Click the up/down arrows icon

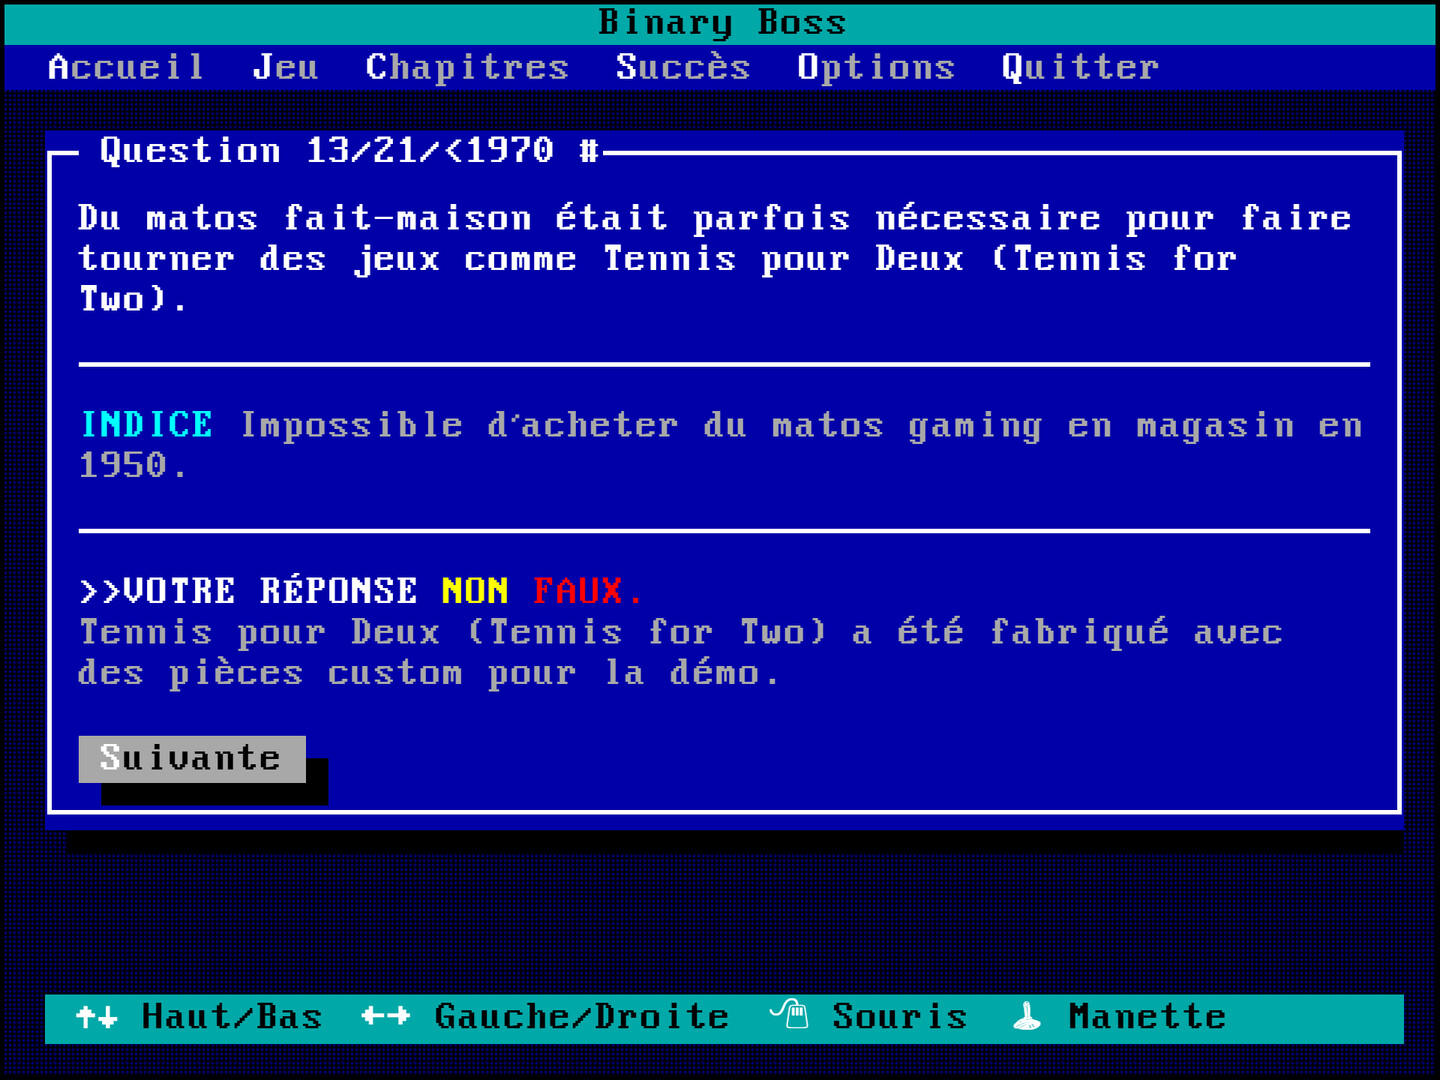(x=97, y=1017)
